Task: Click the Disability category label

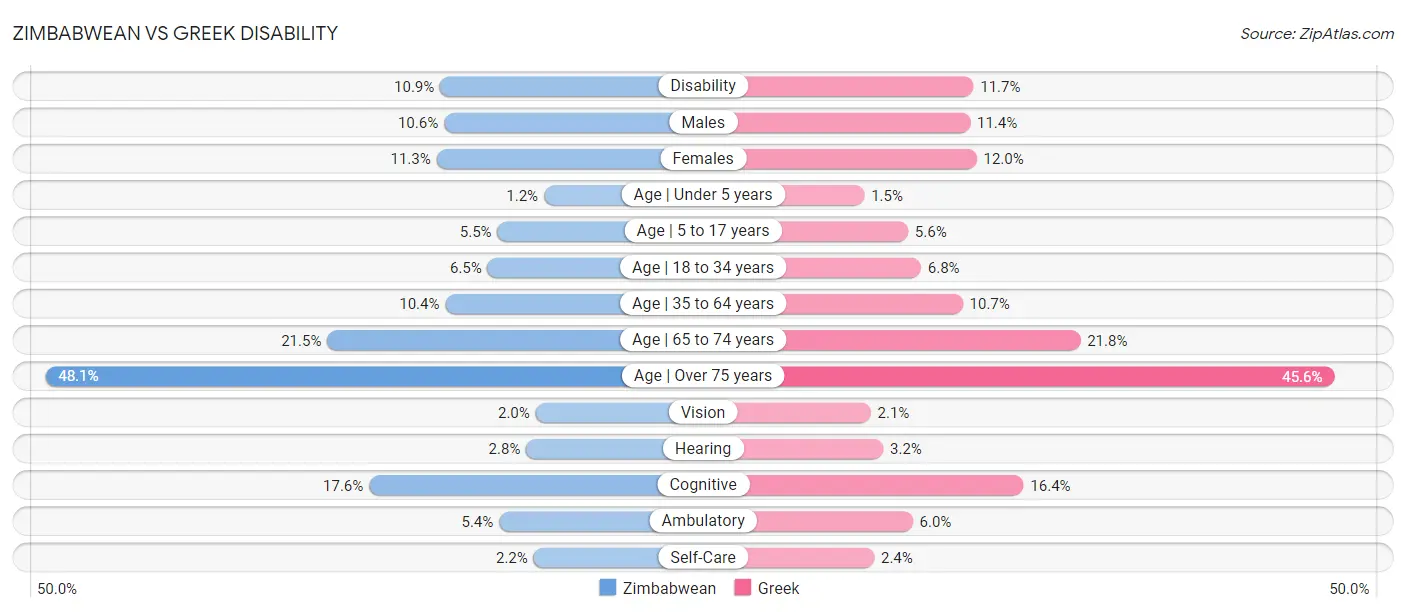Action: tap(703, 86)
